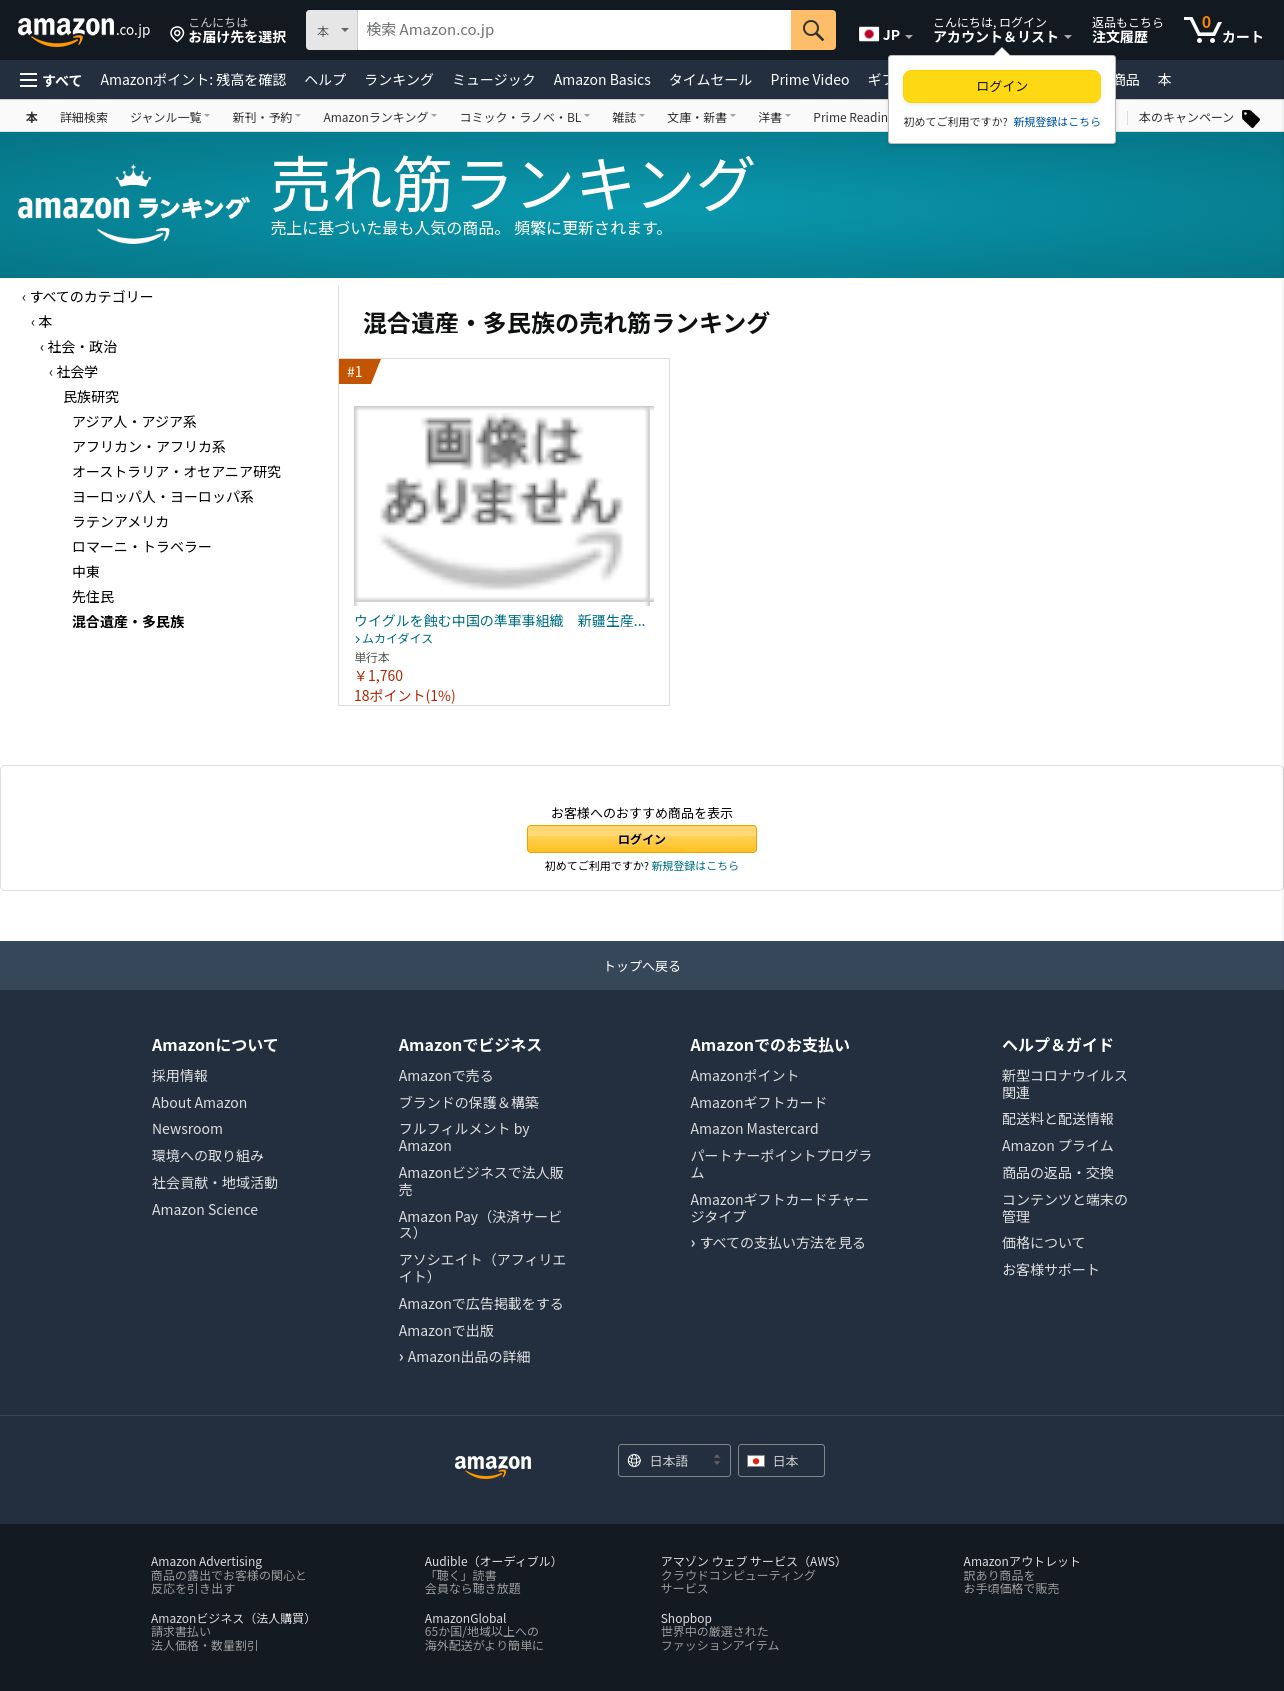This screenshot has width=1284, height=1691.
Task: Click the bottom ログイン recommendation button
Action: [642, 839]
